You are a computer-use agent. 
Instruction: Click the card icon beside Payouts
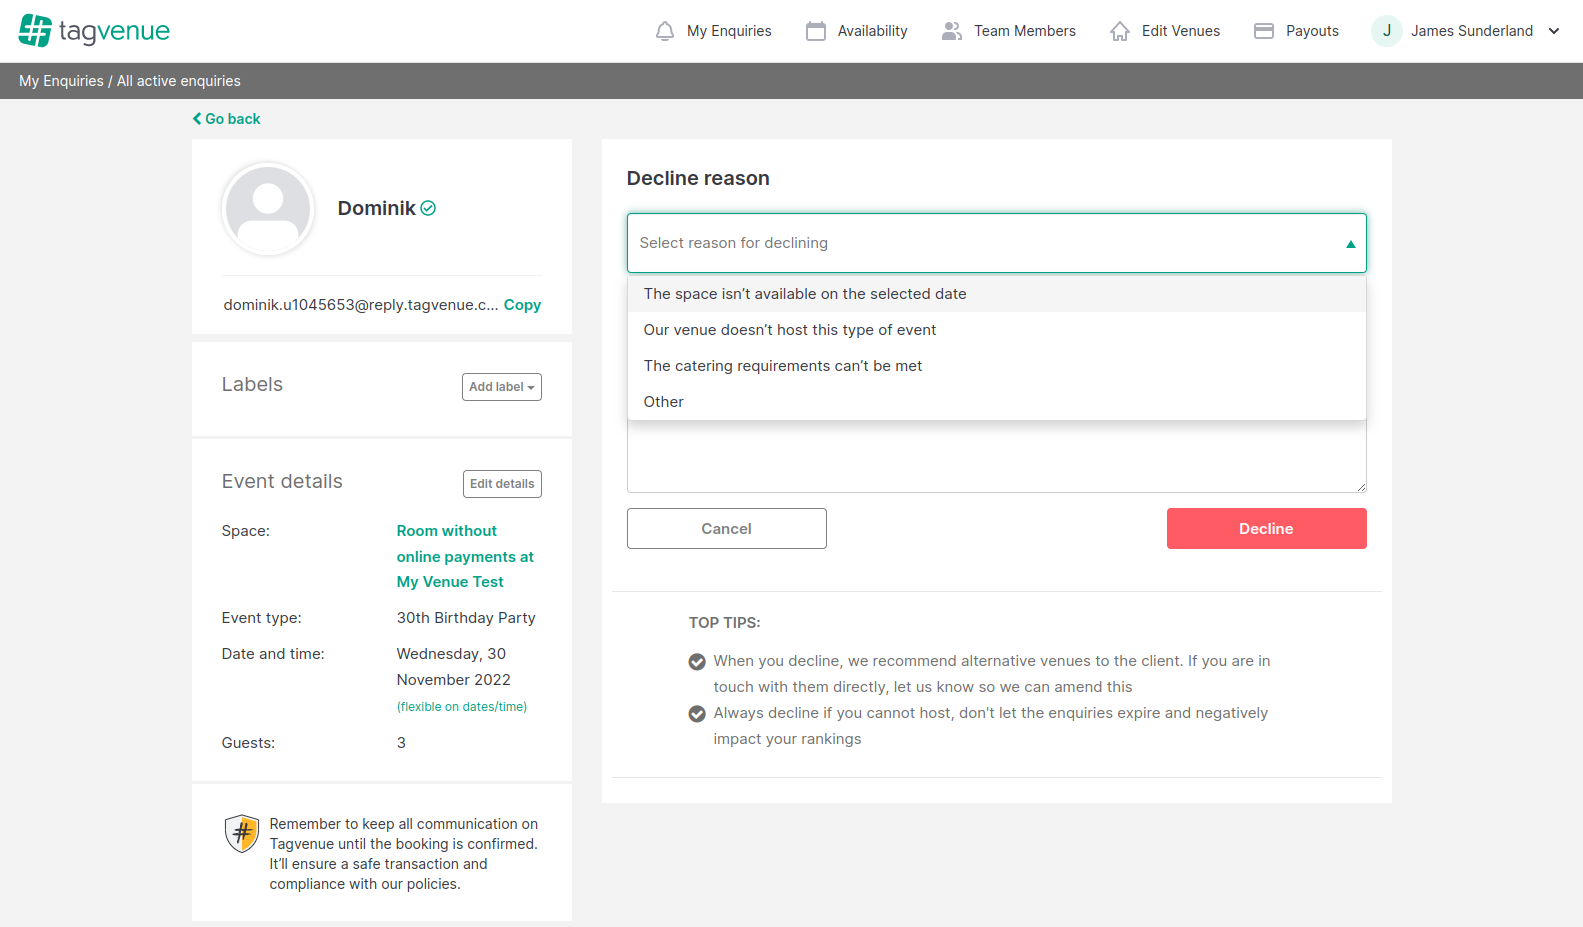tap(1264, 31)
